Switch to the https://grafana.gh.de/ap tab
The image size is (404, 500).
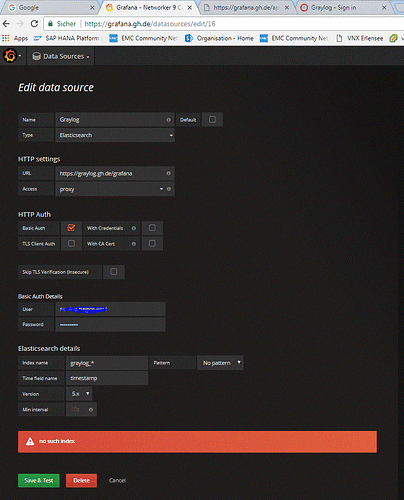coord(246,7)
